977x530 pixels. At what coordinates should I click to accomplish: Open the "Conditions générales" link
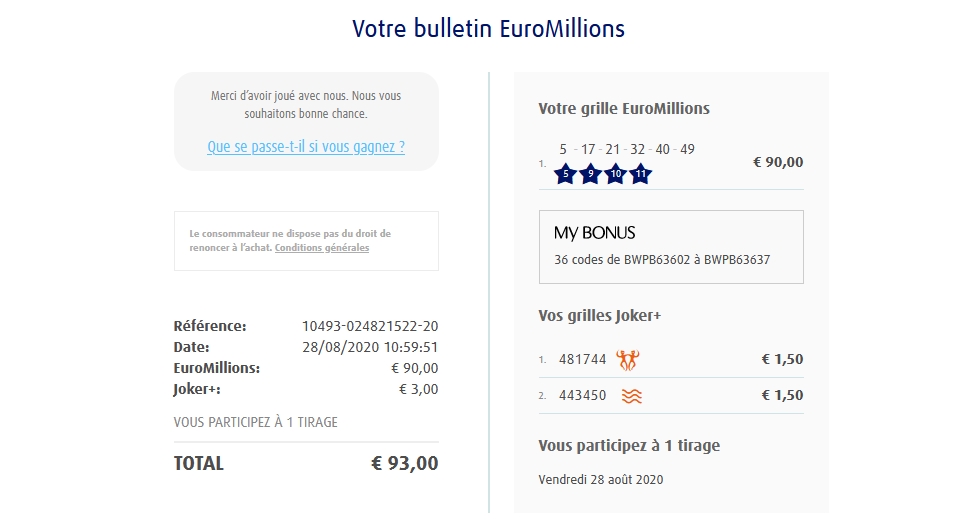point(322,247)
